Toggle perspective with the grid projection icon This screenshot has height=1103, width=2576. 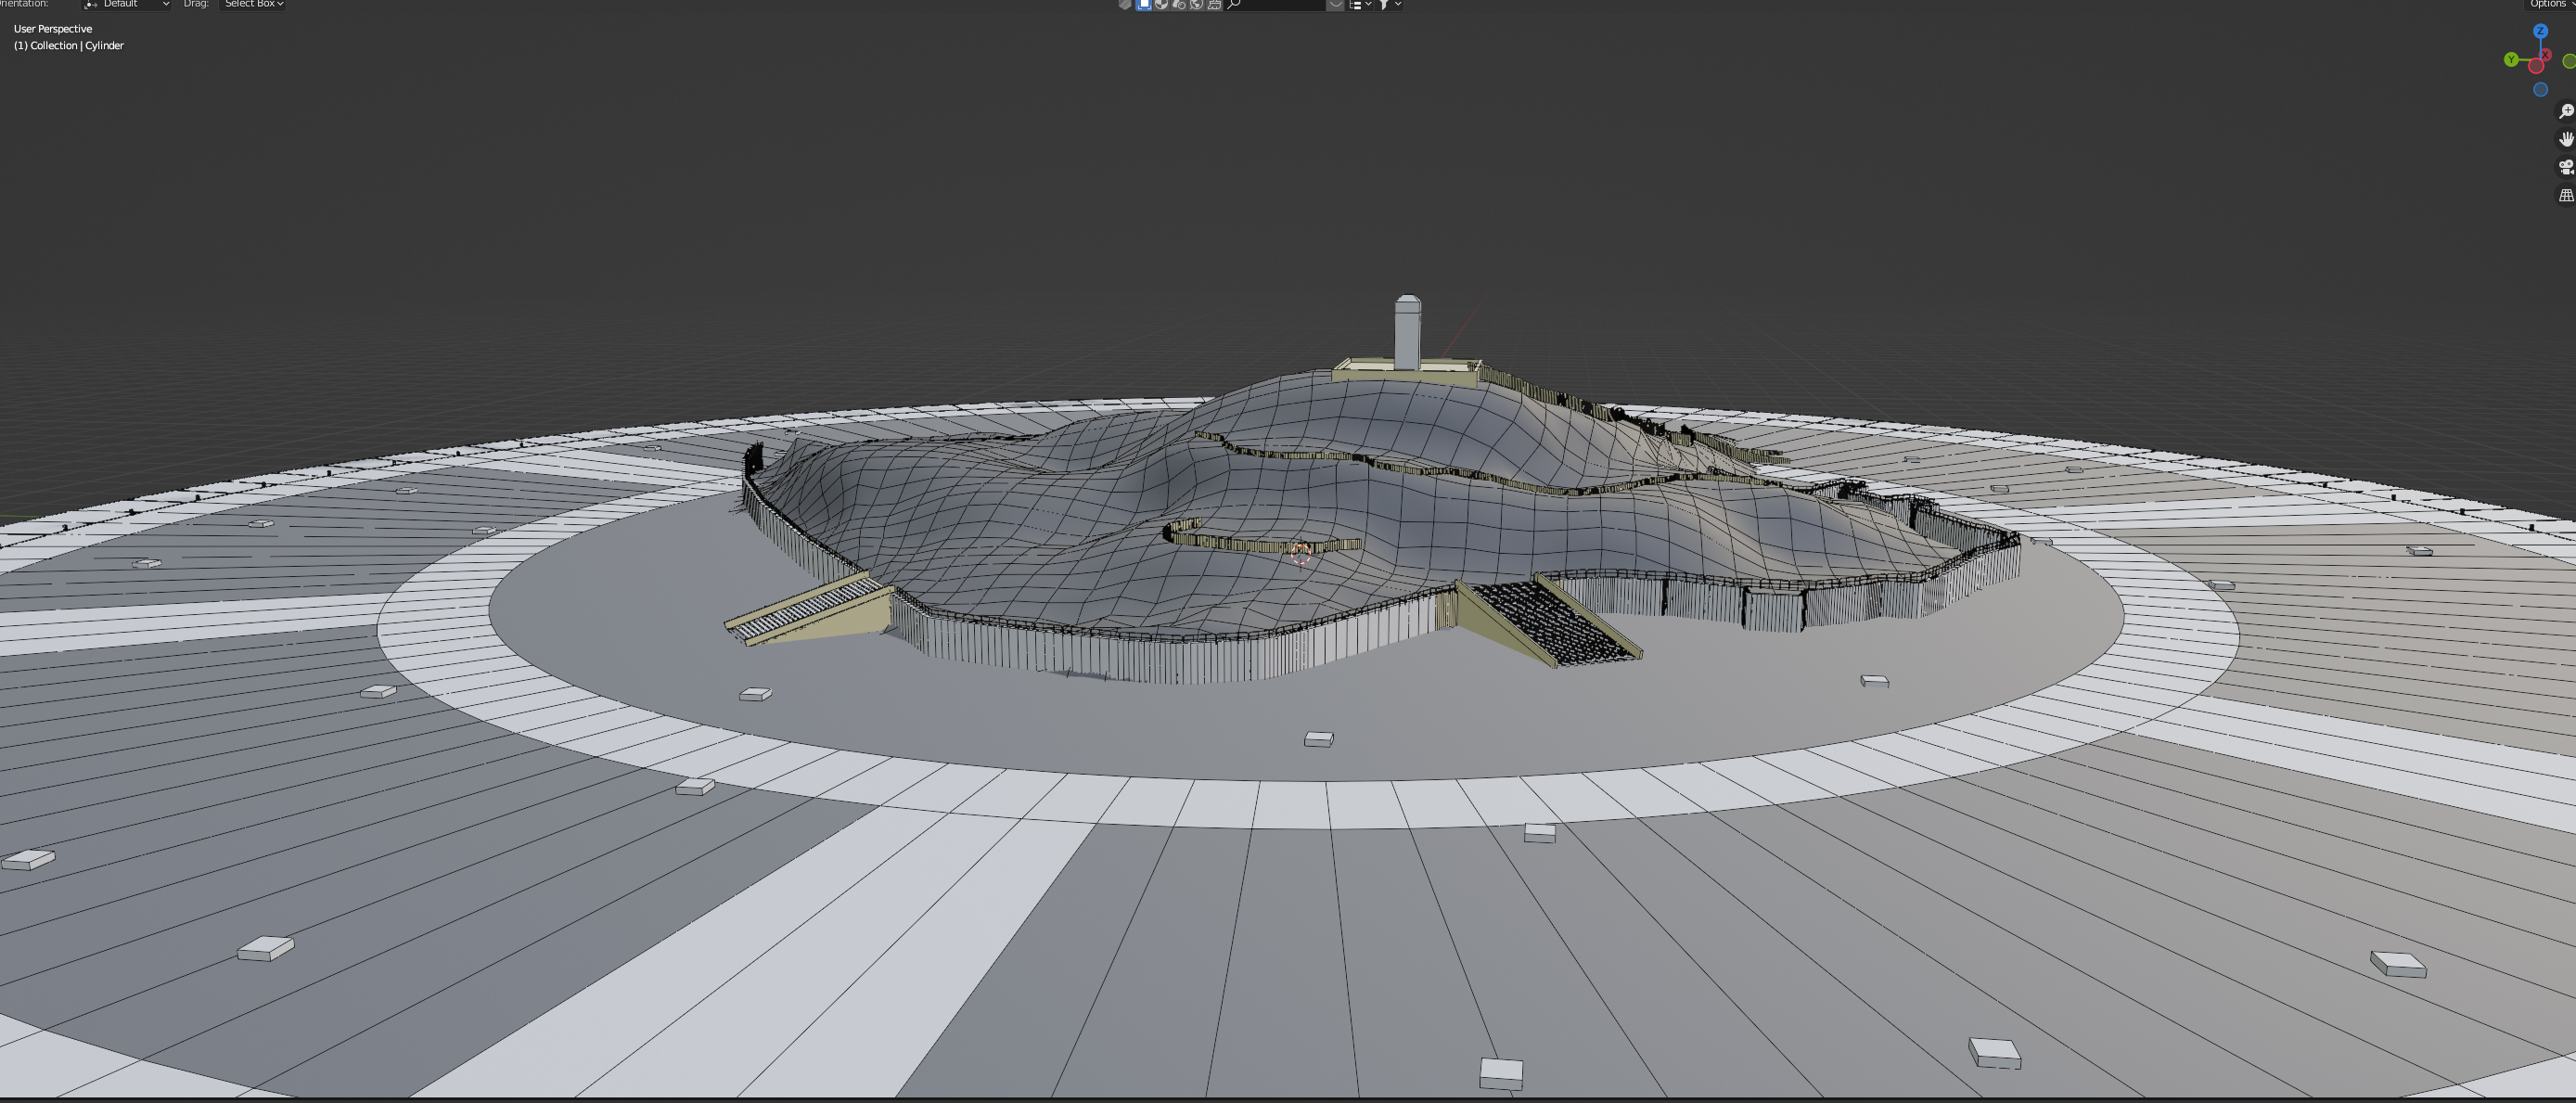click(x=2566, y=195)
